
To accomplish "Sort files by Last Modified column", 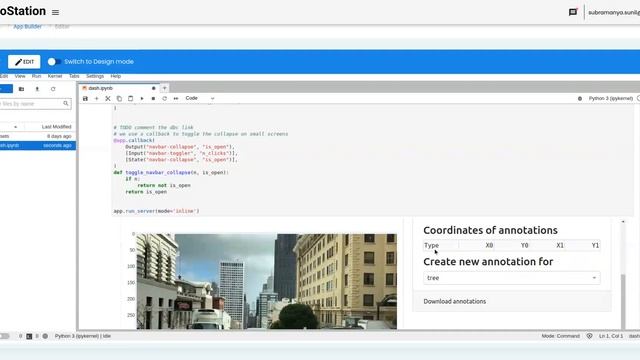I will (56, 127).
